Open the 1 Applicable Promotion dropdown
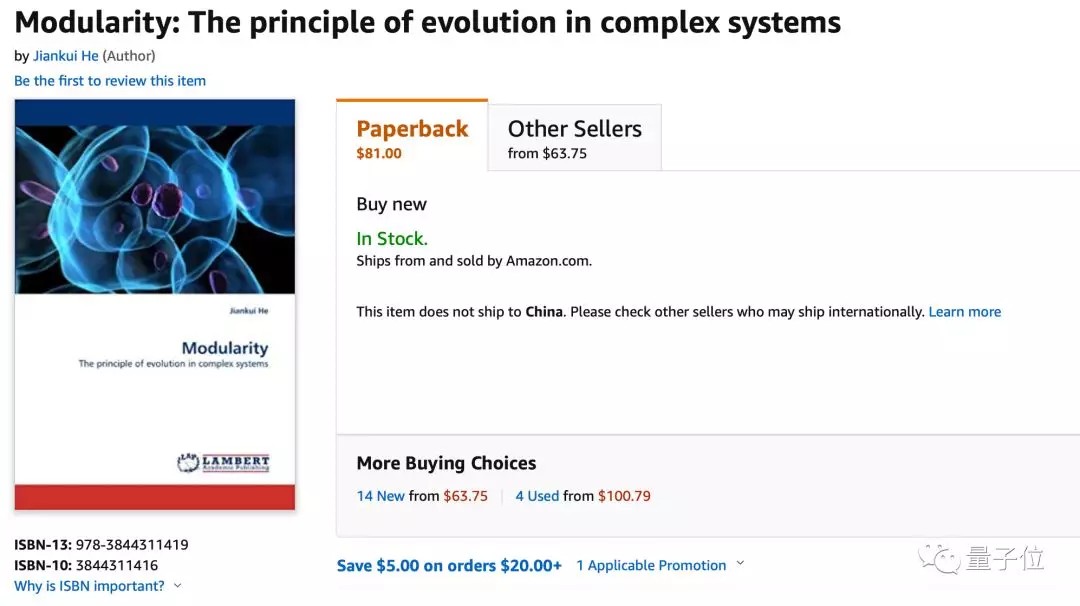 (651, 565)
